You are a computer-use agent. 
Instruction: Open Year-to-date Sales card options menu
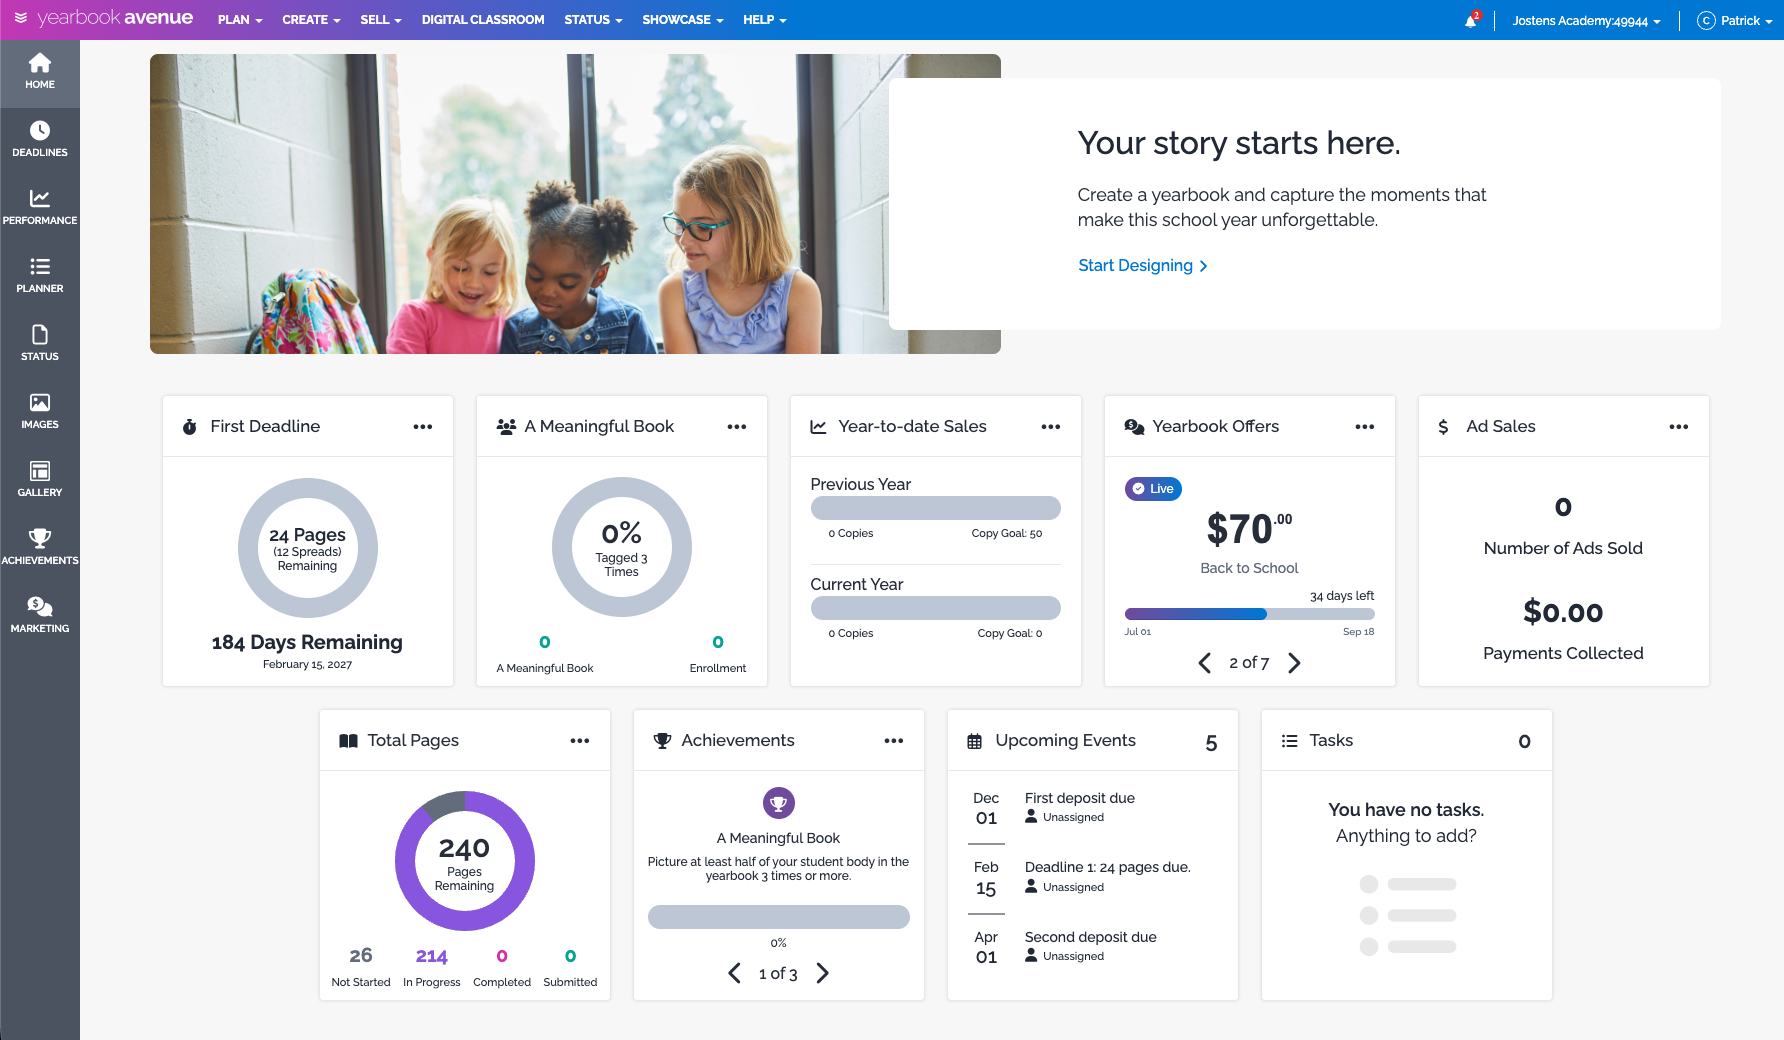1051,427
